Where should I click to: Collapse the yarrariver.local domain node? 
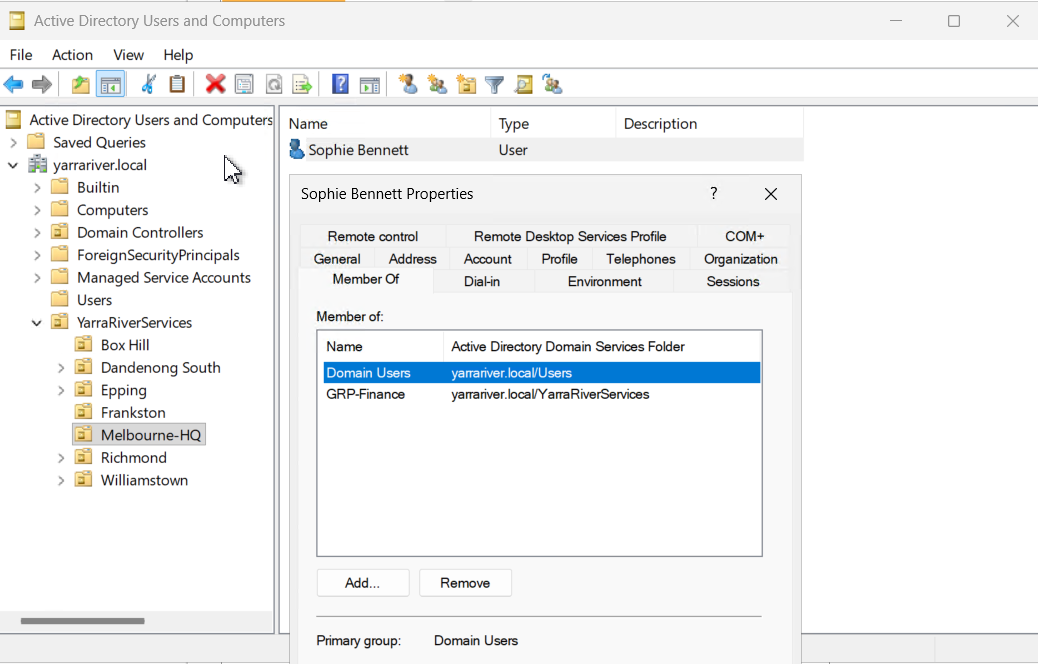click(x=13, y=165)
